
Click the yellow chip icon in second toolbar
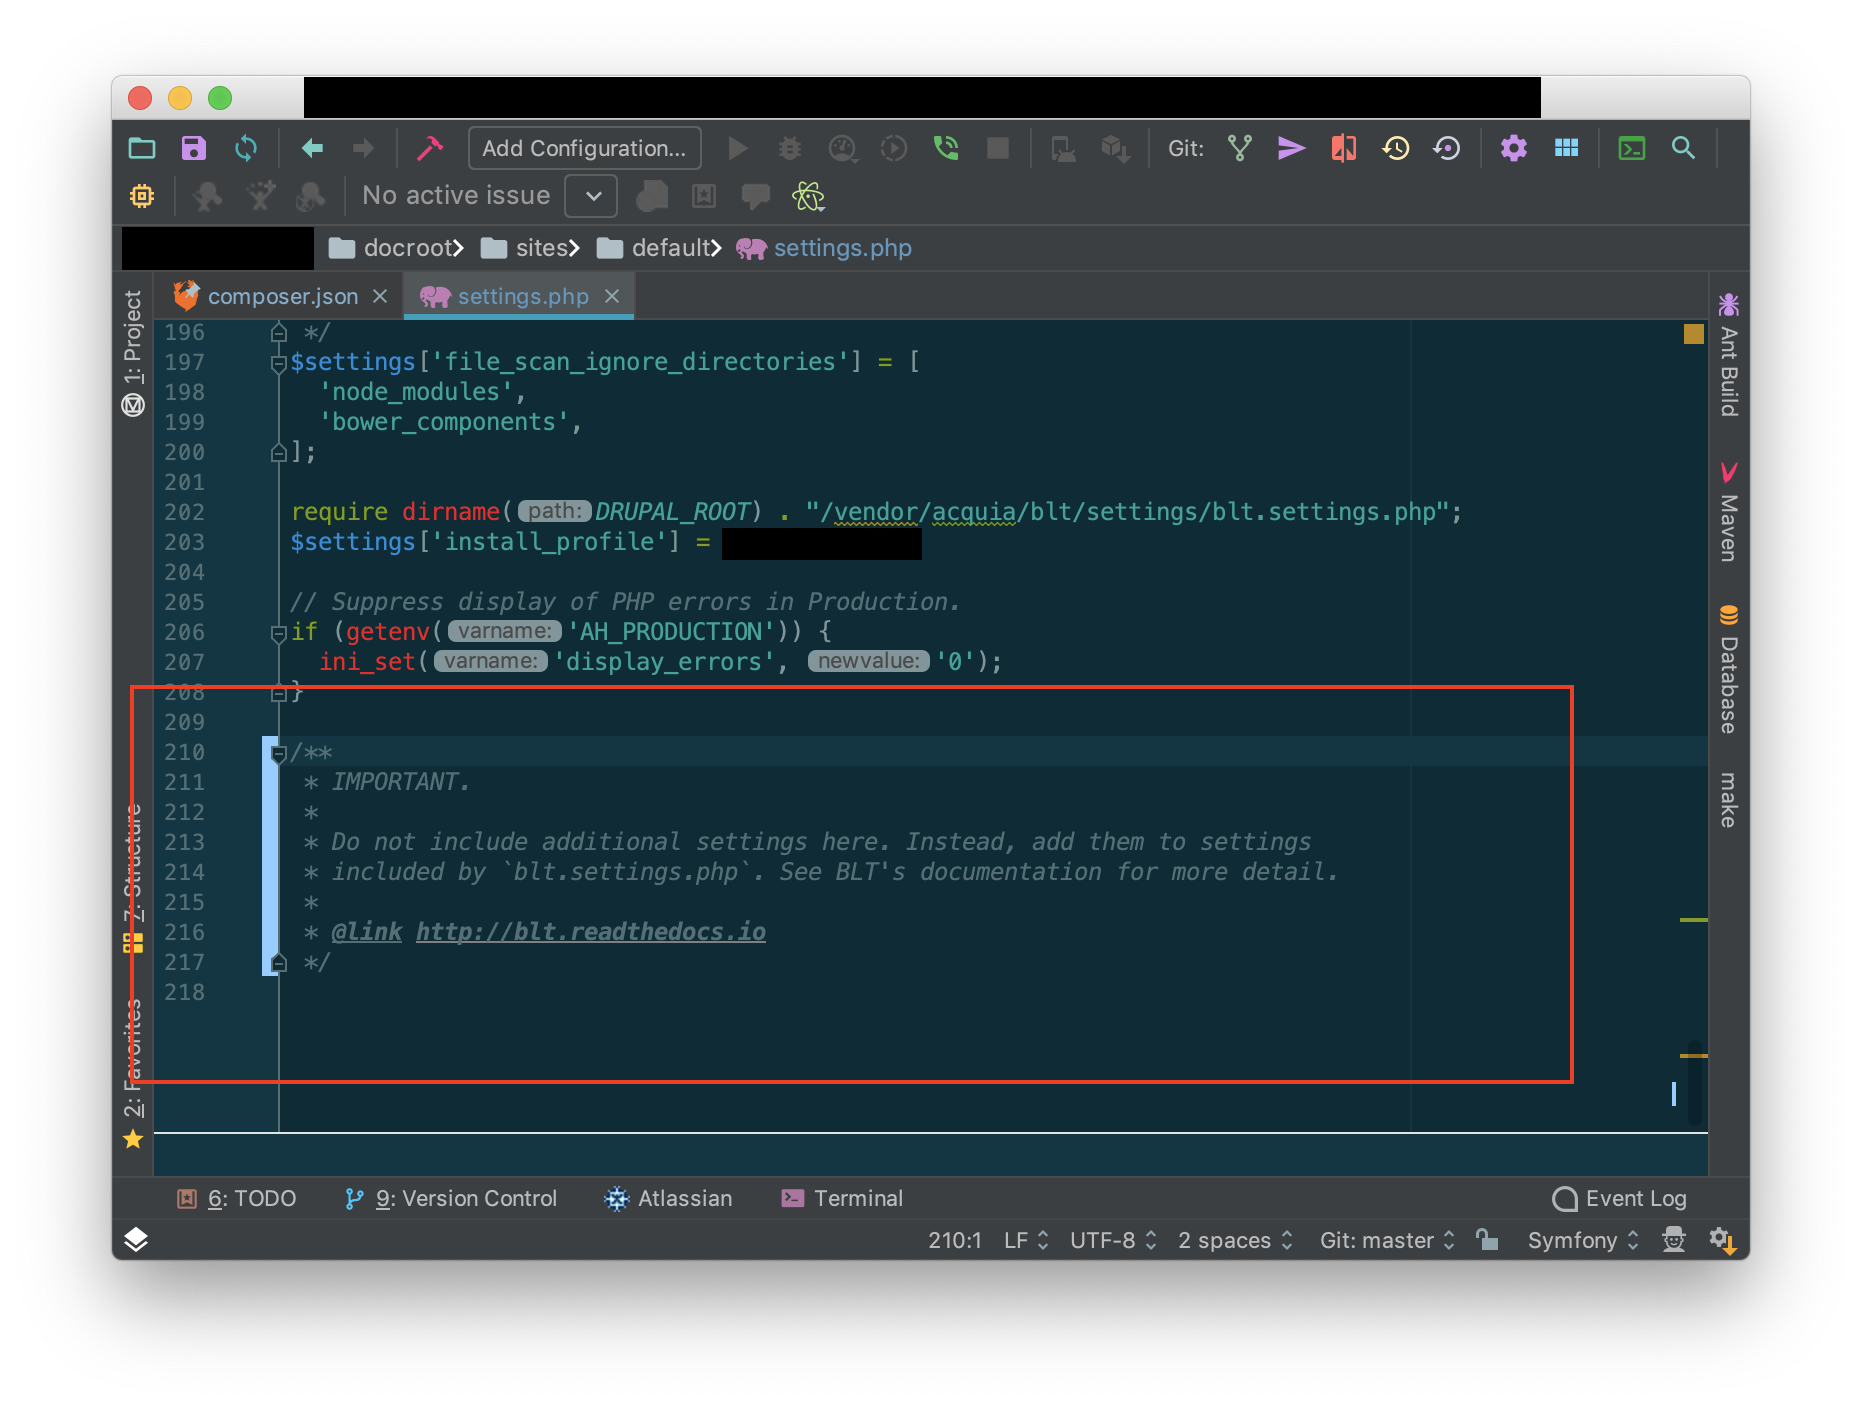tap(142, 196)
